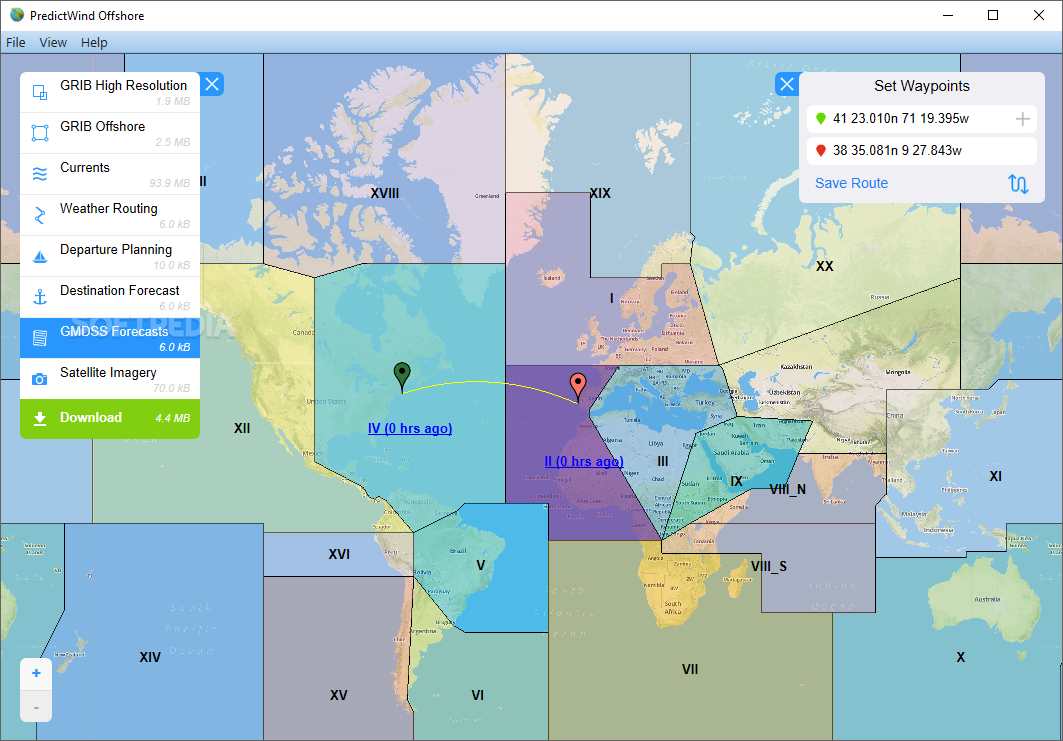1063x741 pixels.
Task: Click the Currents waves icon
Action: click(x=40, y=174)
